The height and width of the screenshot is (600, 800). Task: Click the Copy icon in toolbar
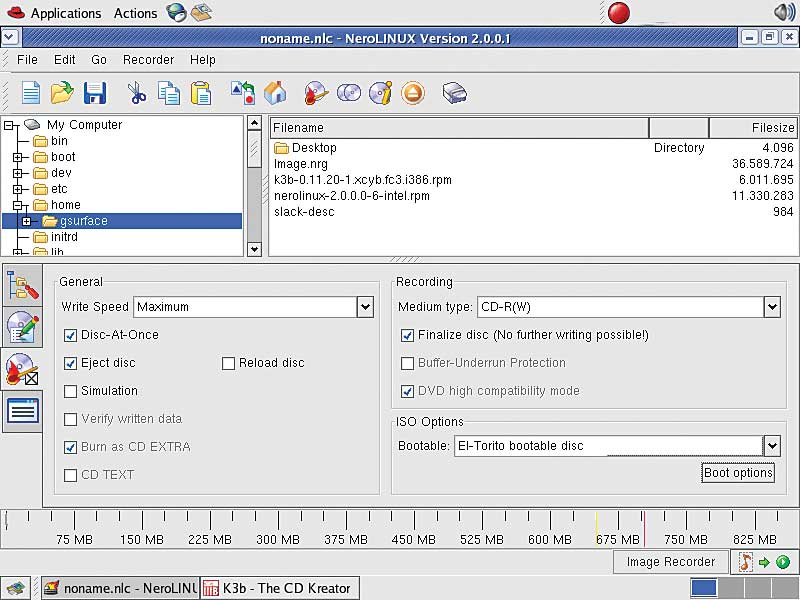click(168, 93)
